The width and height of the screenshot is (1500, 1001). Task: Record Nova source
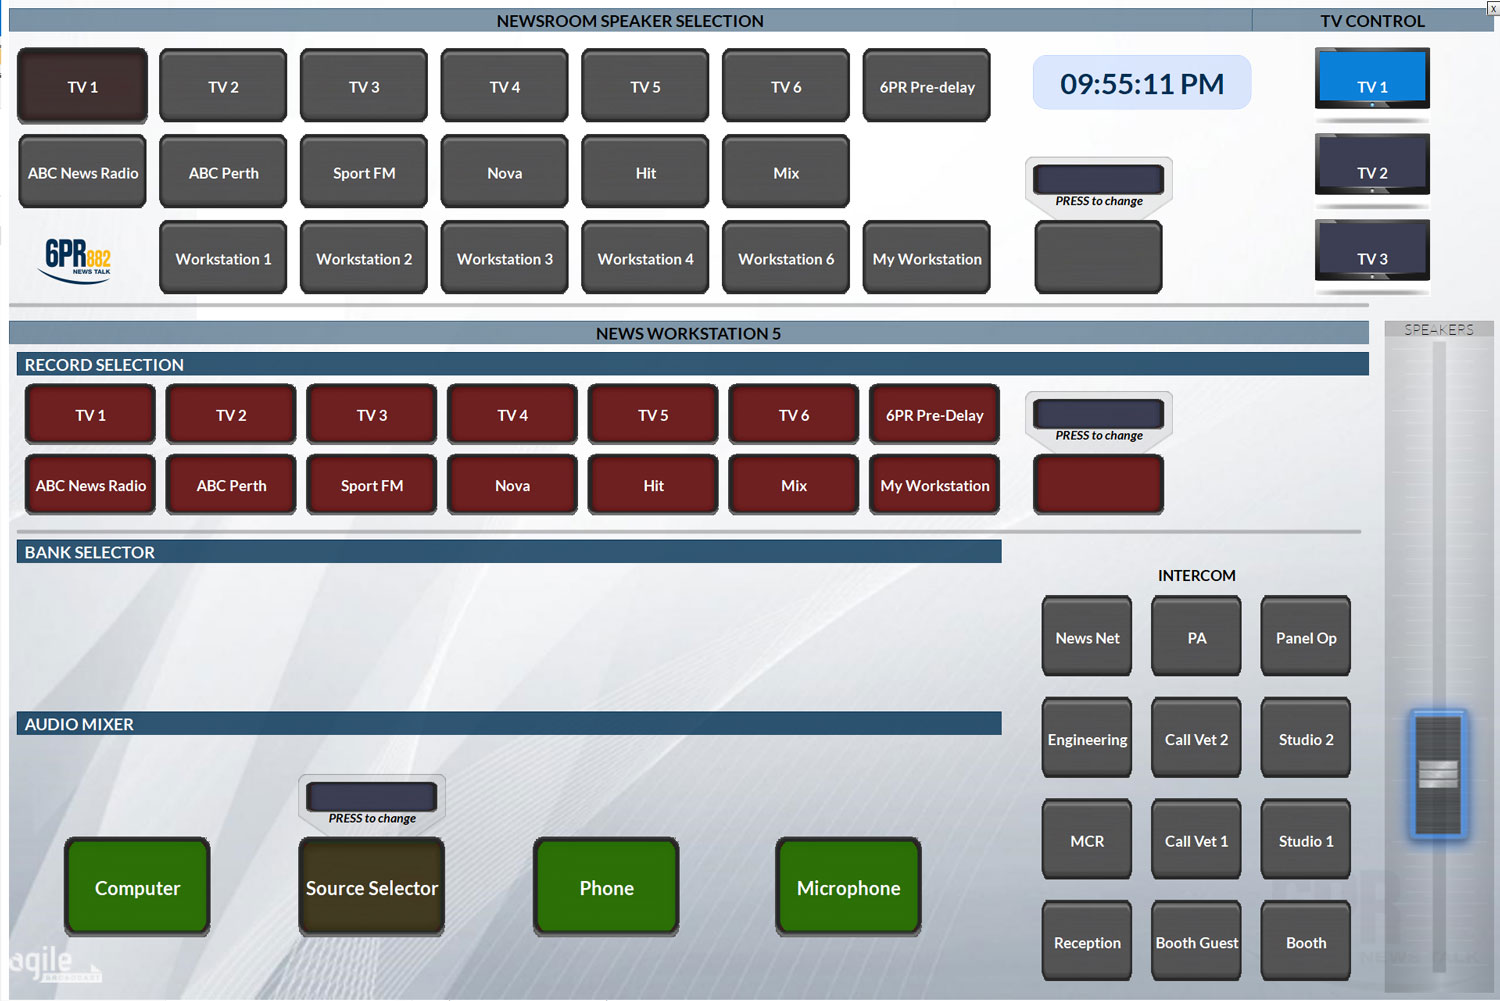[x=512, y=485]
